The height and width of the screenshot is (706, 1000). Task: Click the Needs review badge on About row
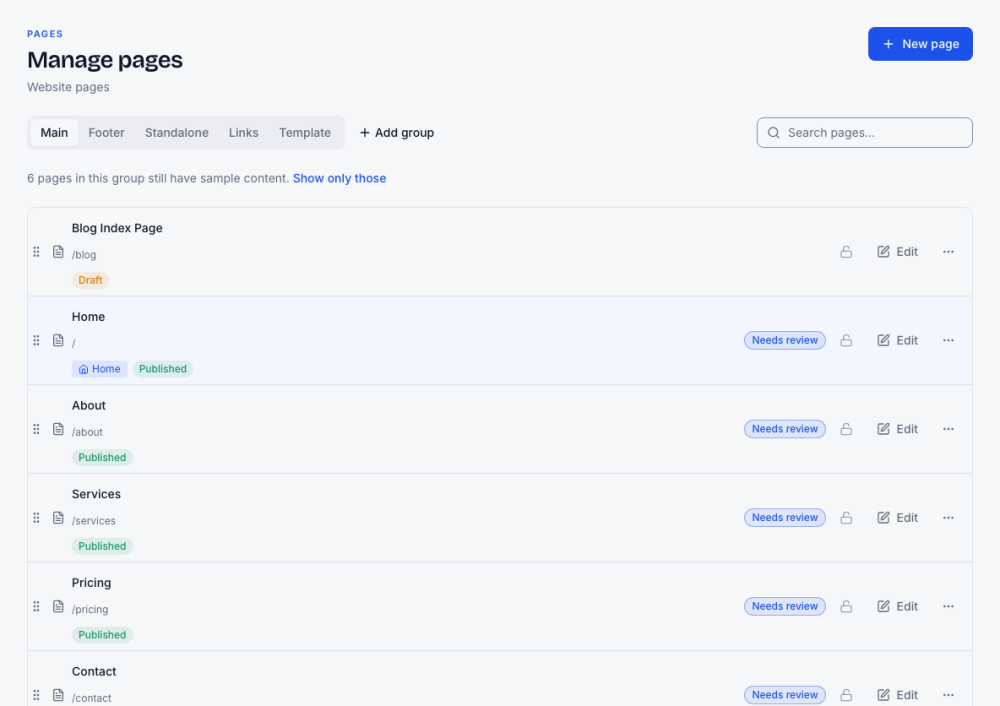(784, 429)
